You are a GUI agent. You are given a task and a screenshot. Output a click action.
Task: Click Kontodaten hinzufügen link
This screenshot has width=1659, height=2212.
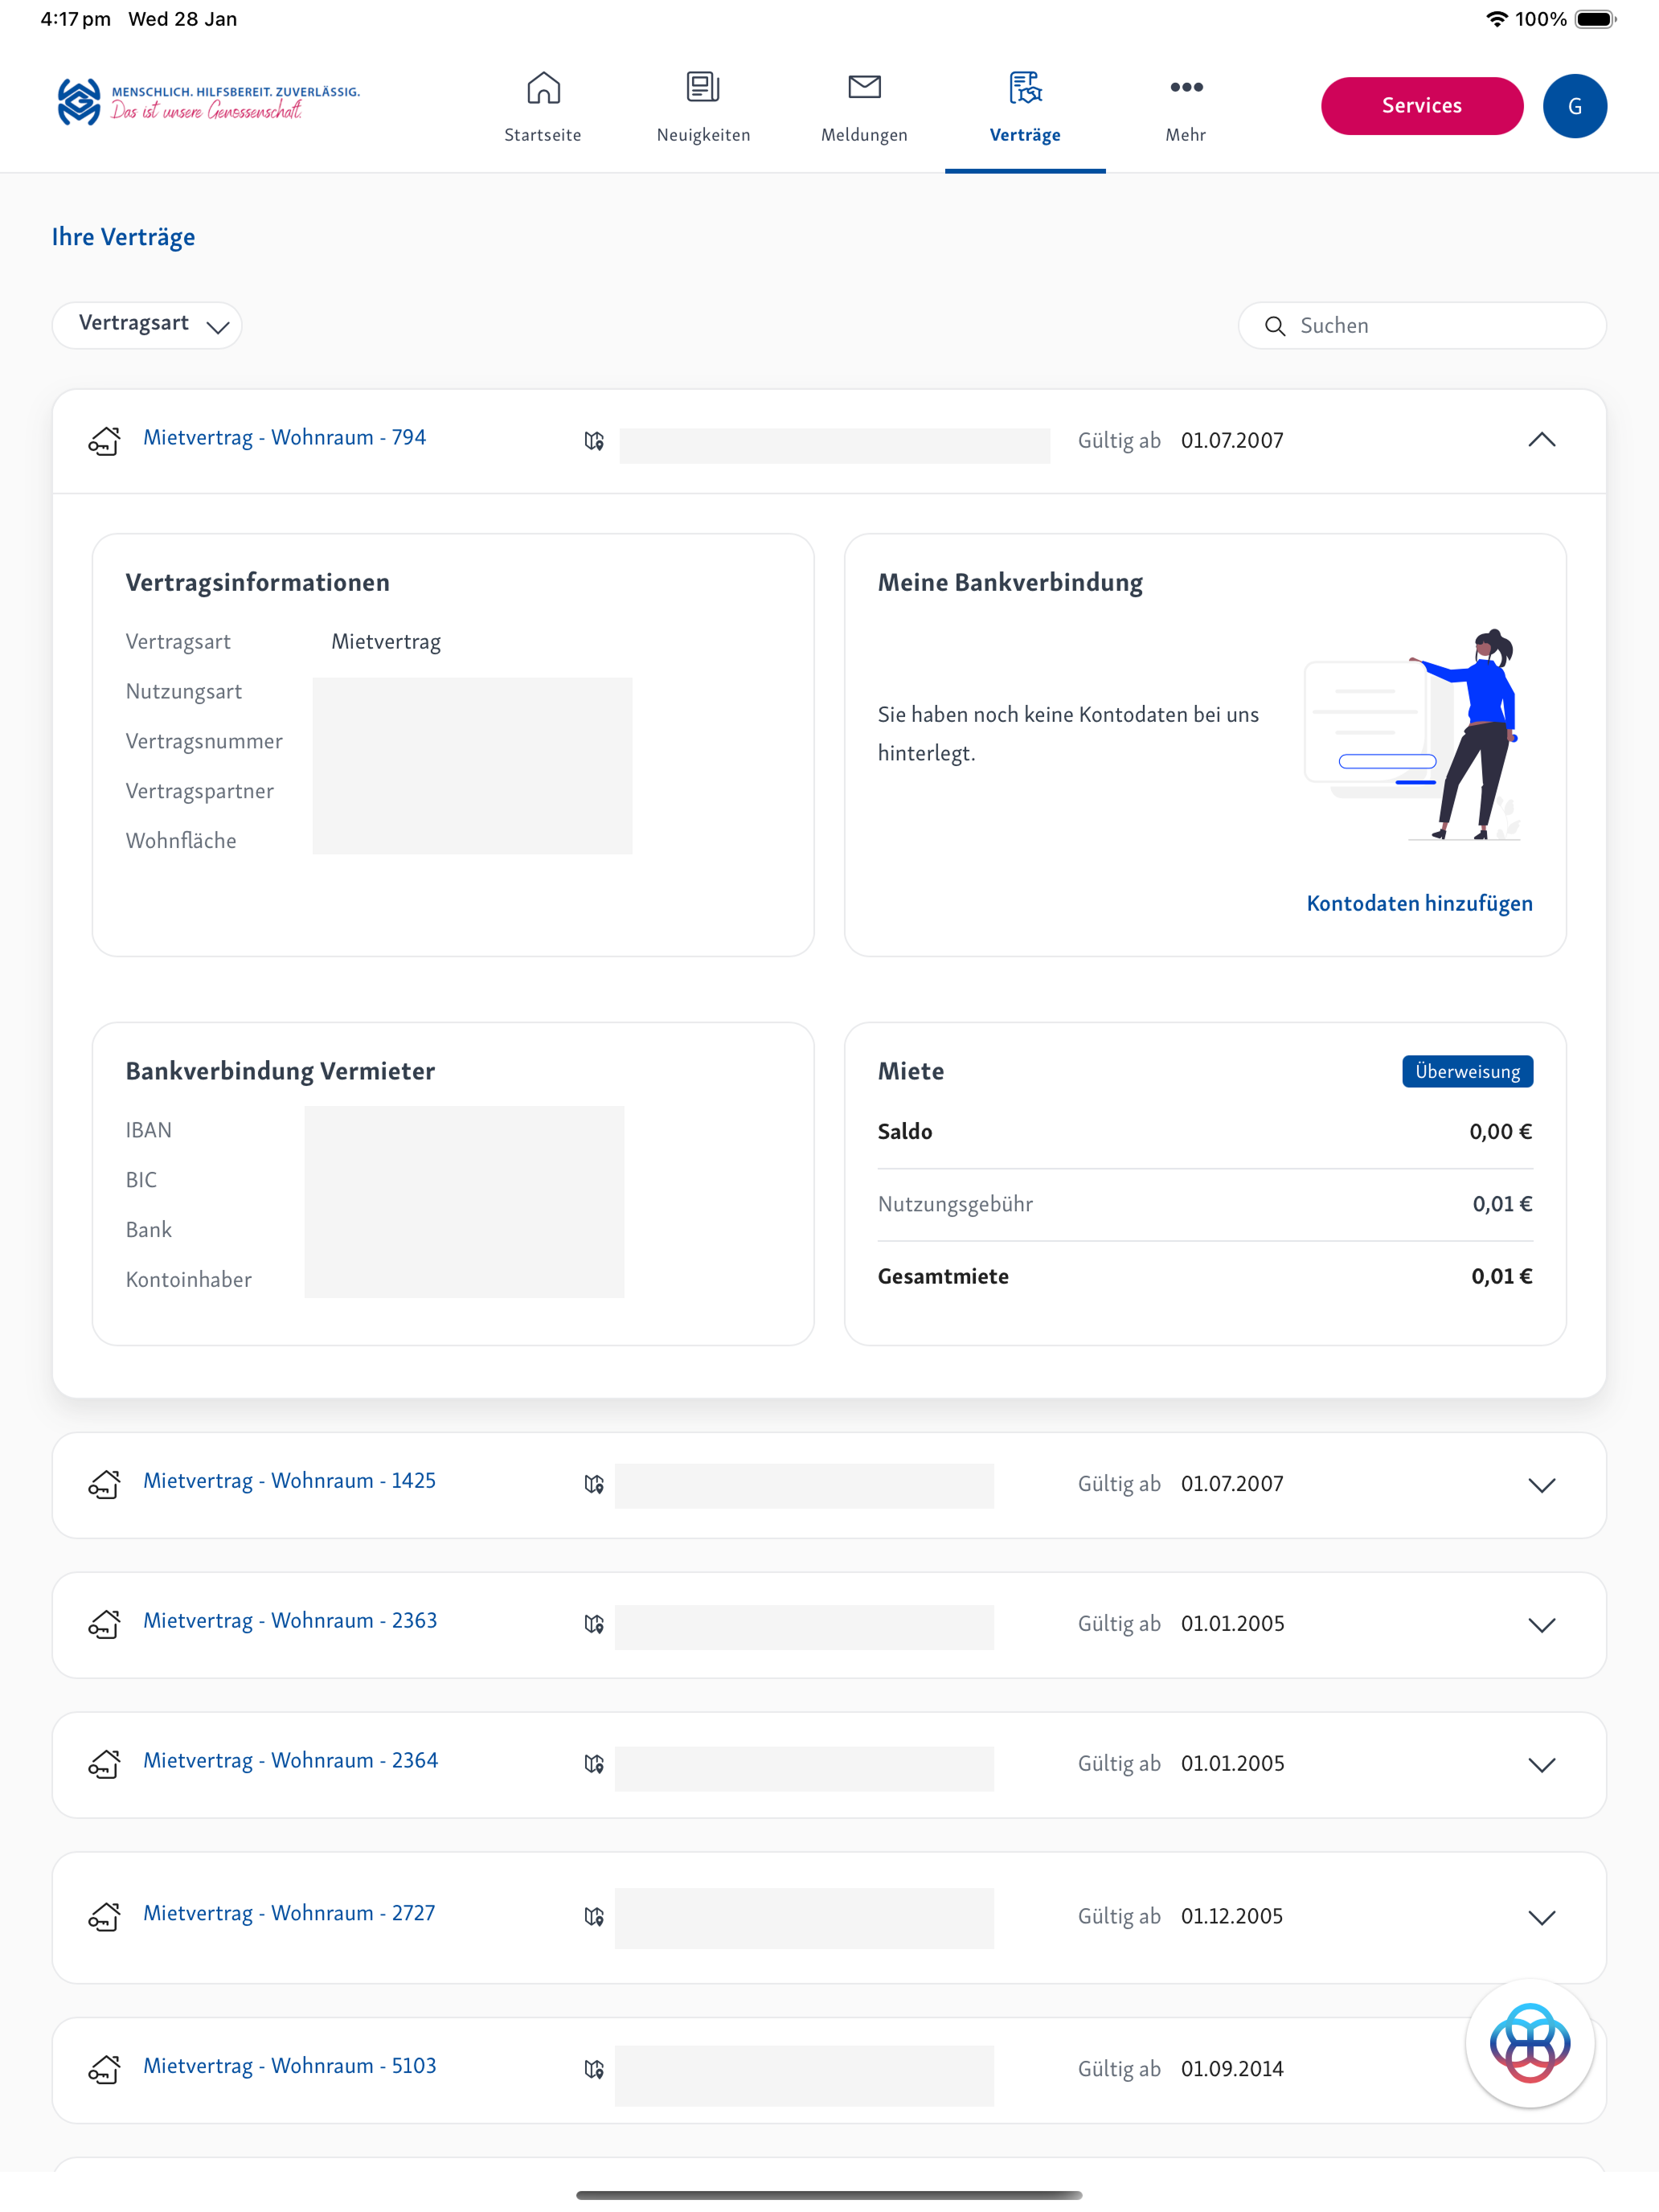pyautogui.click(x=1419, y=904)
